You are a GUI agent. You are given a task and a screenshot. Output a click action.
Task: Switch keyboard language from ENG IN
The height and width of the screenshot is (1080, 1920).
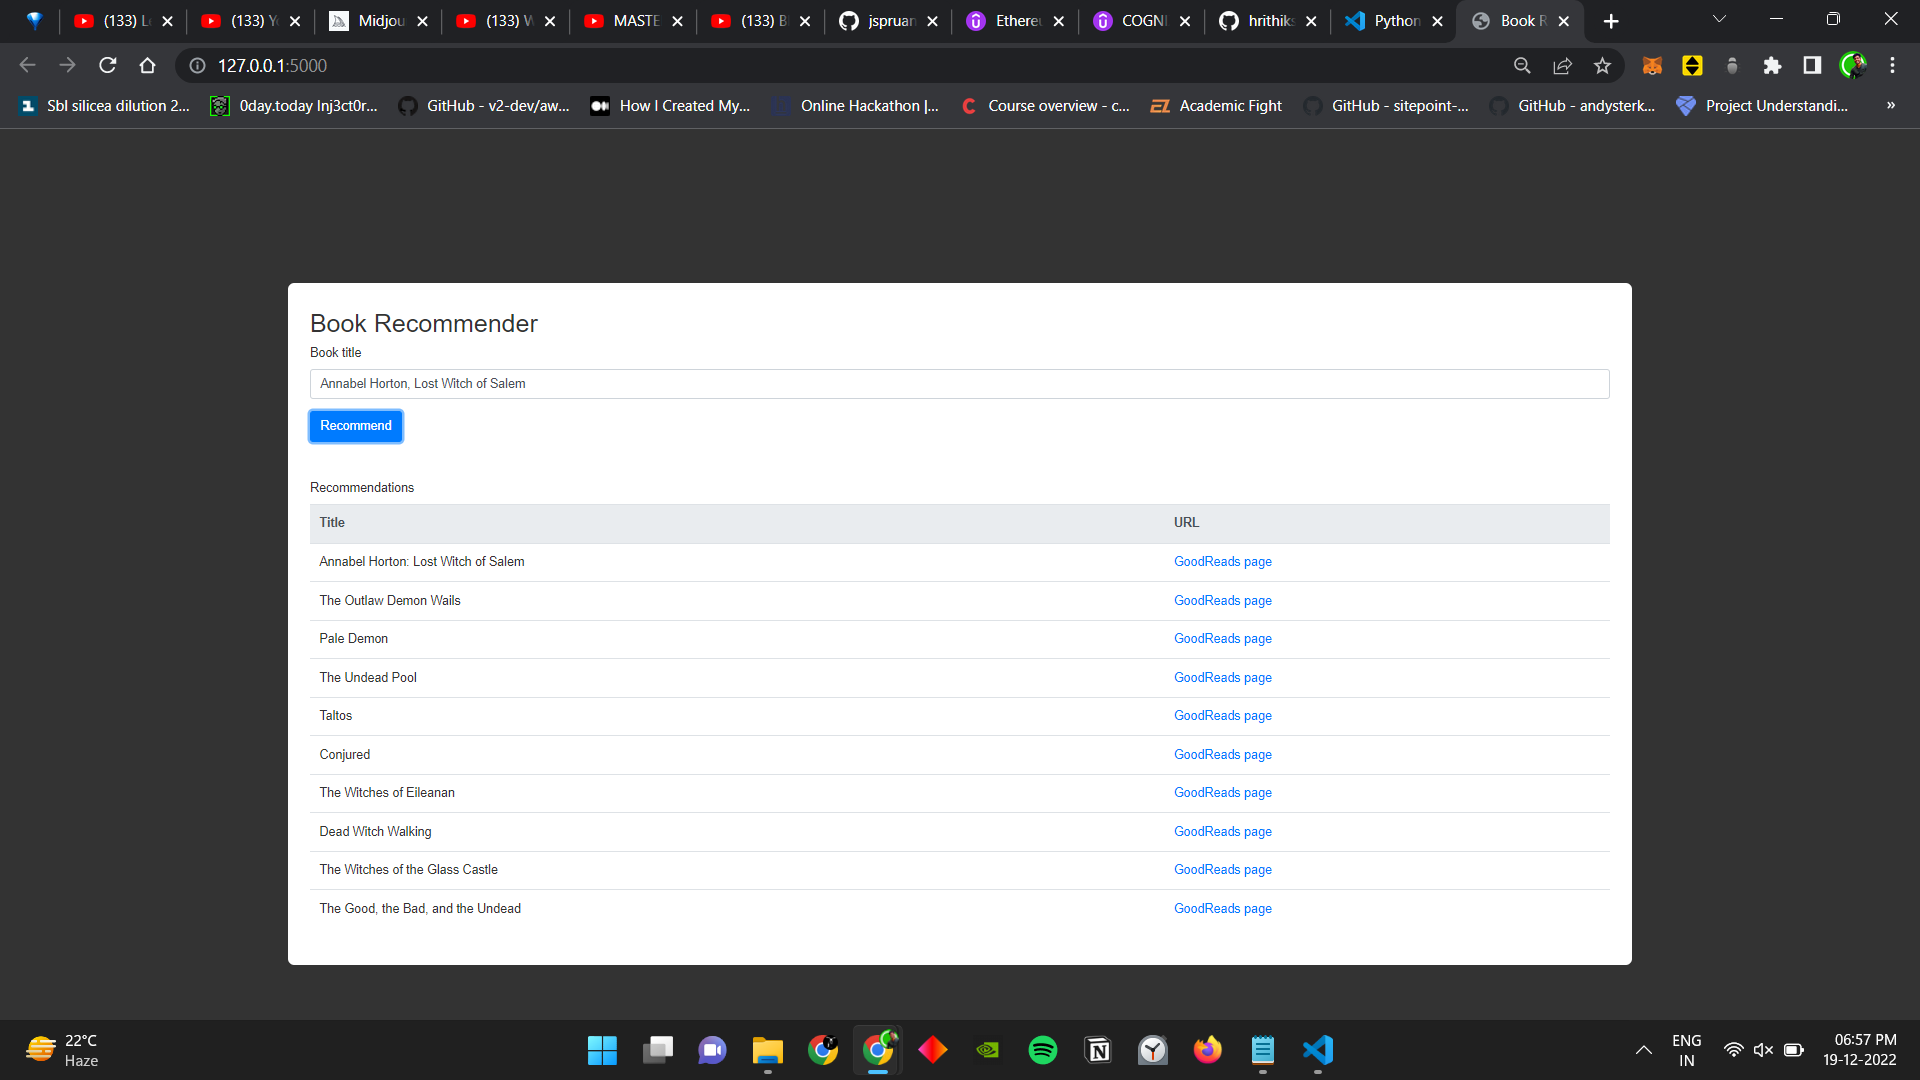pyautogui.click(x=1687, y=1049)
